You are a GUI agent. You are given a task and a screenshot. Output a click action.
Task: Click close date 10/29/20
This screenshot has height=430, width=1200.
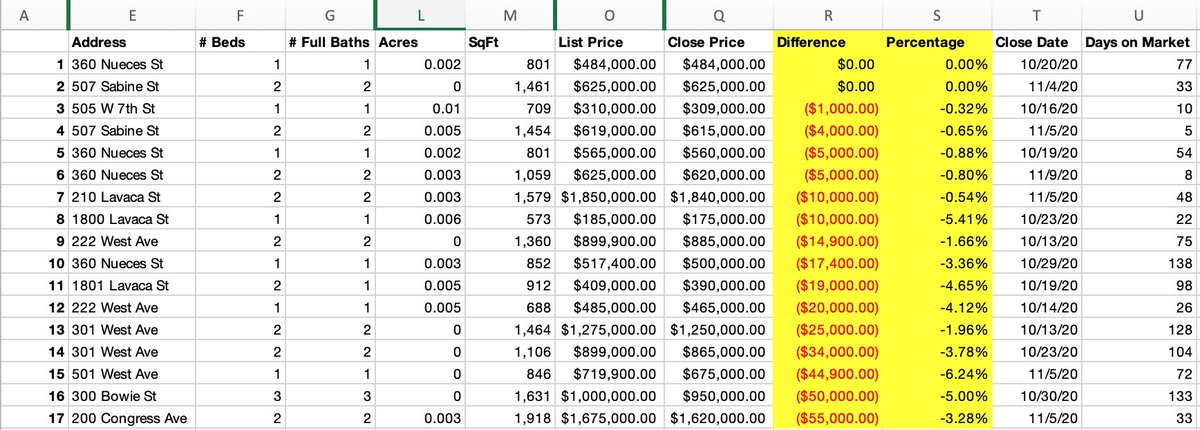click(x=1036, y=262)
